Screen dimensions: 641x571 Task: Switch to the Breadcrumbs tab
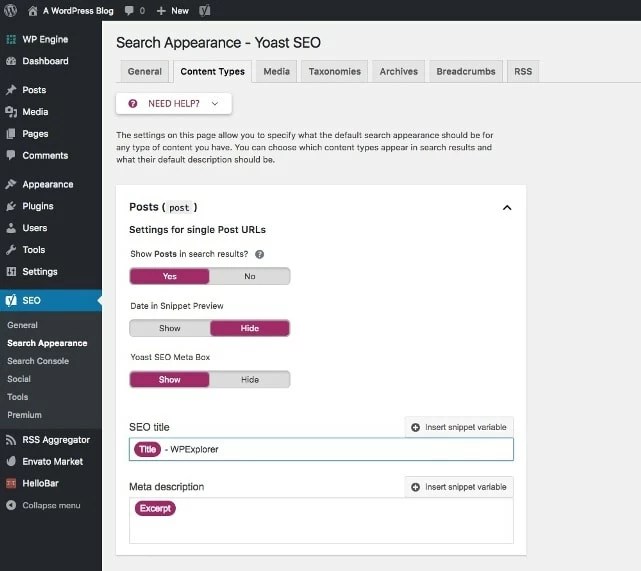click(466, 72)
